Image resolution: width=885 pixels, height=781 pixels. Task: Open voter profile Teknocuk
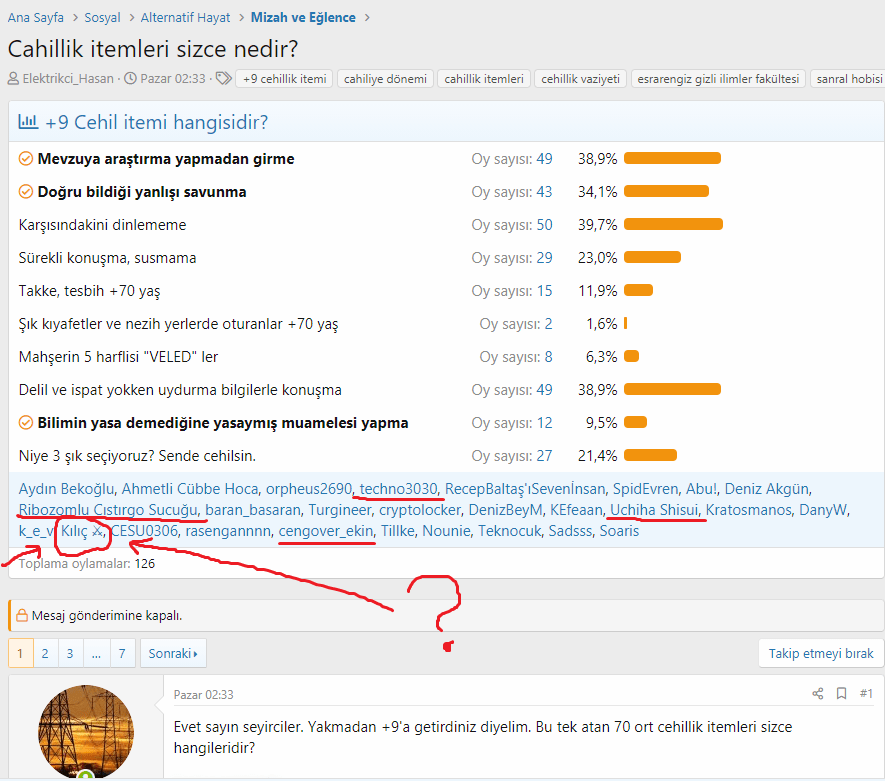[509, 531]
